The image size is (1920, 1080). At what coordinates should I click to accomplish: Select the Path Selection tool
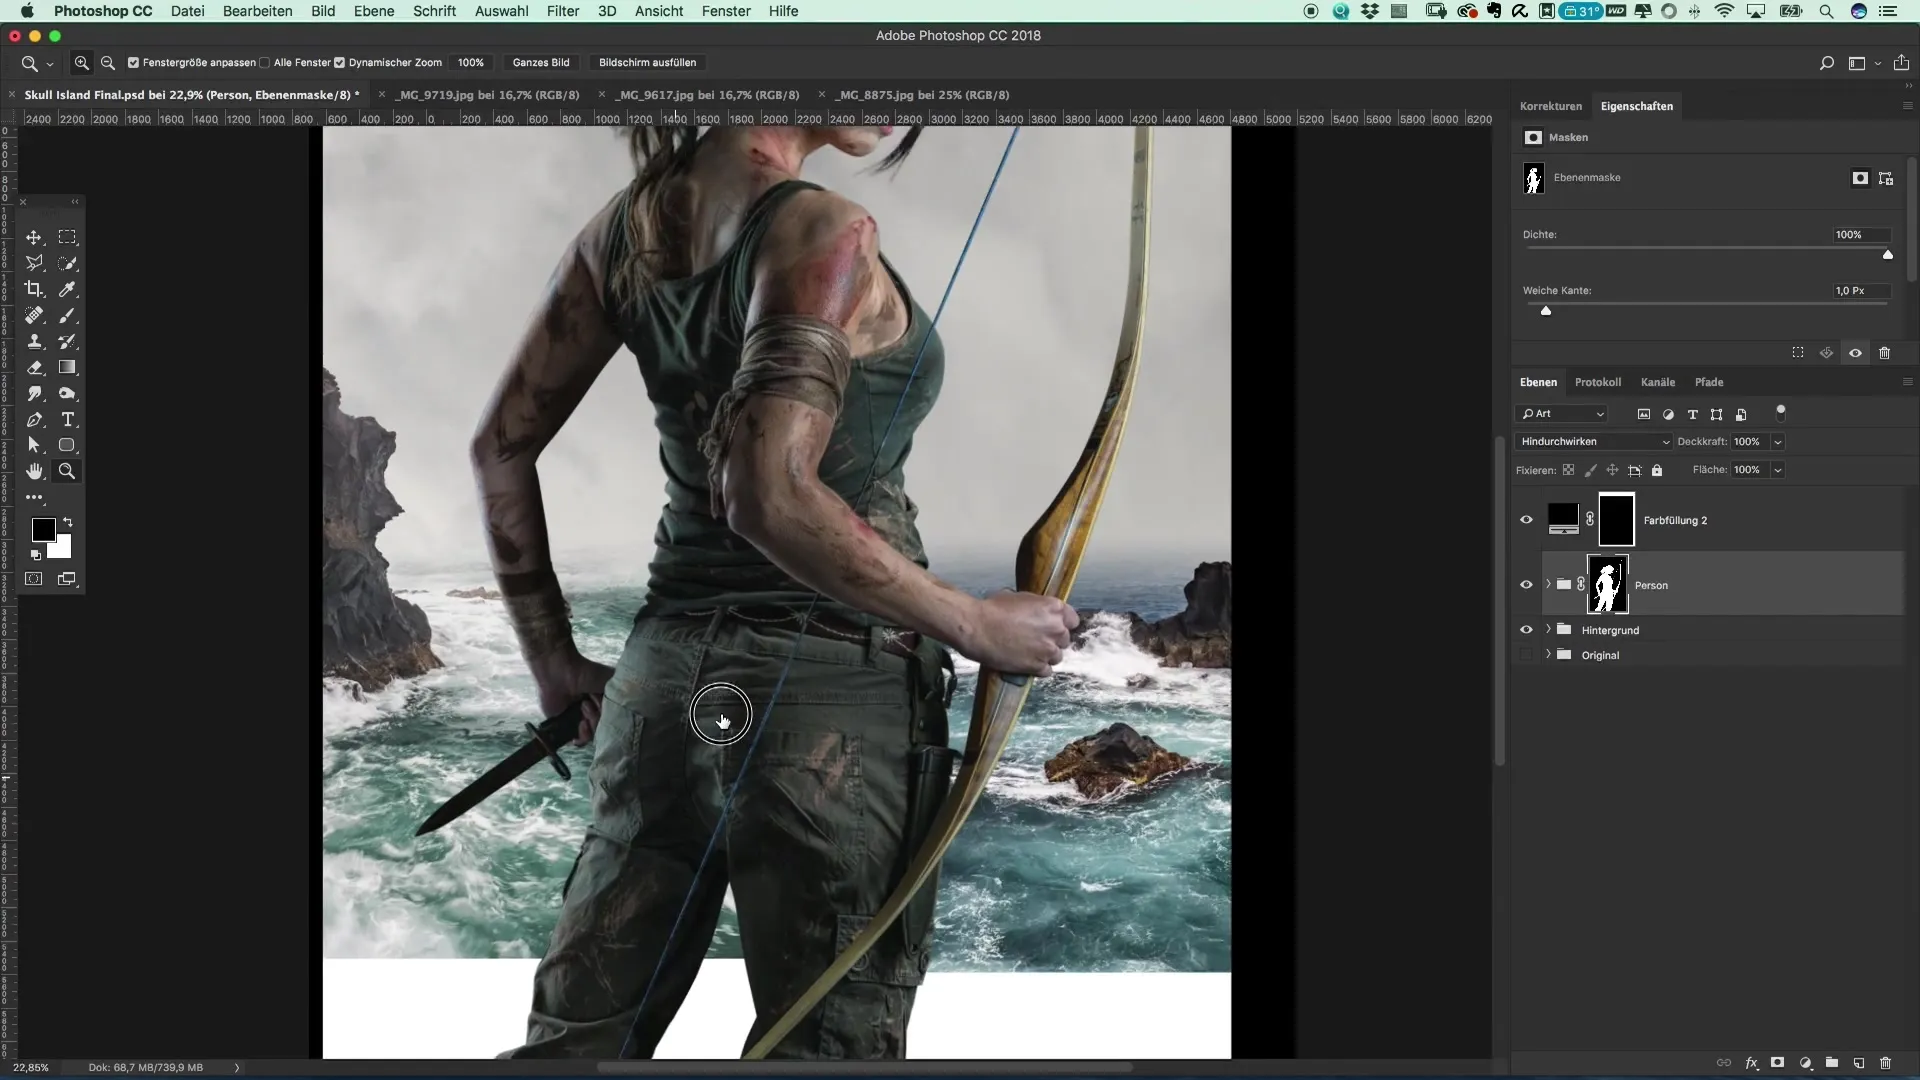pos(34,445)
